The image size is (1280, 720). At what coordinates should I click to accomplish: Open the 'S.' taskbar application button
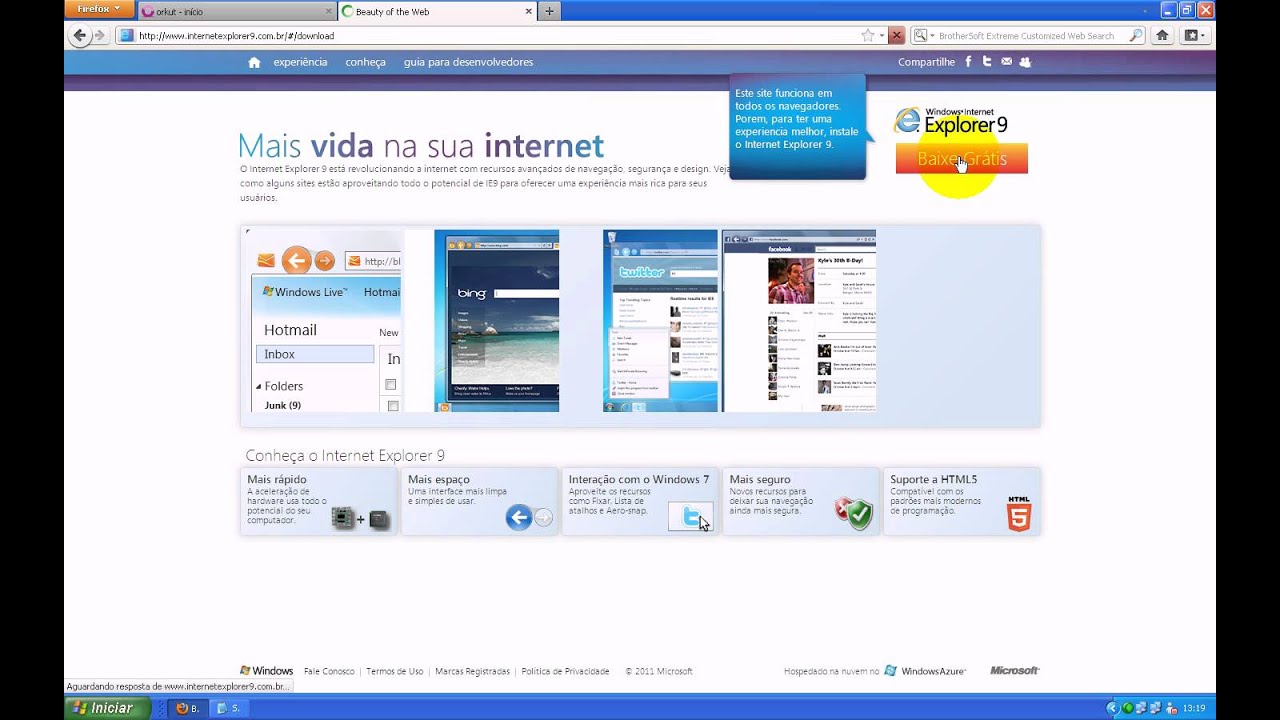coord(229,708)
